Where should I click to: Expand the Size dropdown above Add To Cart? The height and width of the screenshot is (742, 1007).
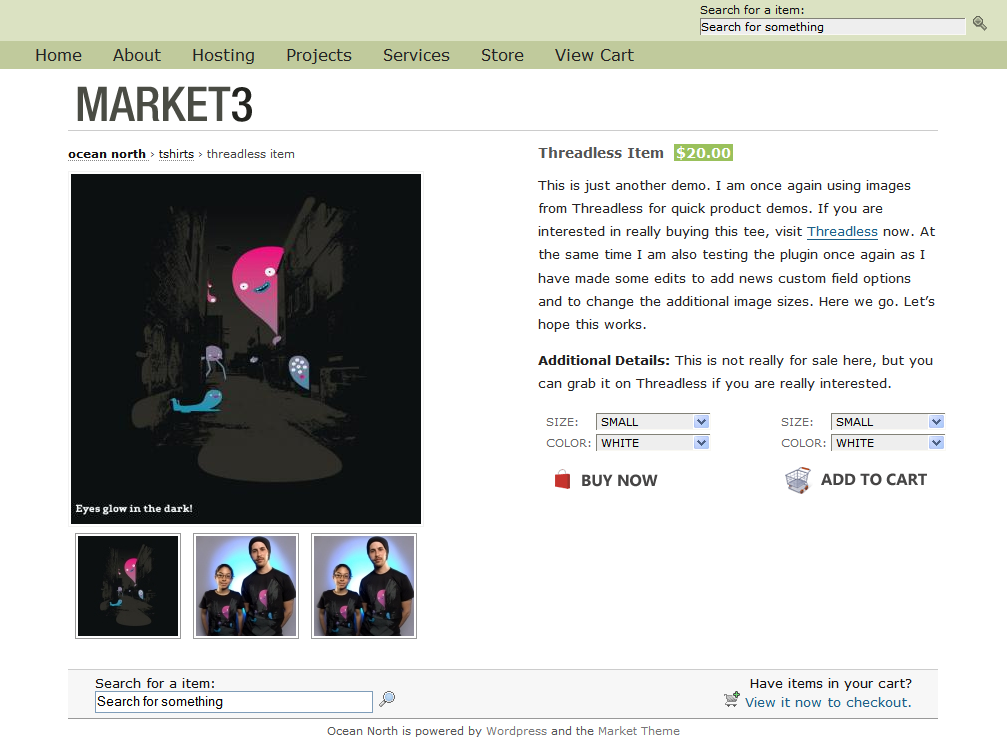[x=888, y=422]
